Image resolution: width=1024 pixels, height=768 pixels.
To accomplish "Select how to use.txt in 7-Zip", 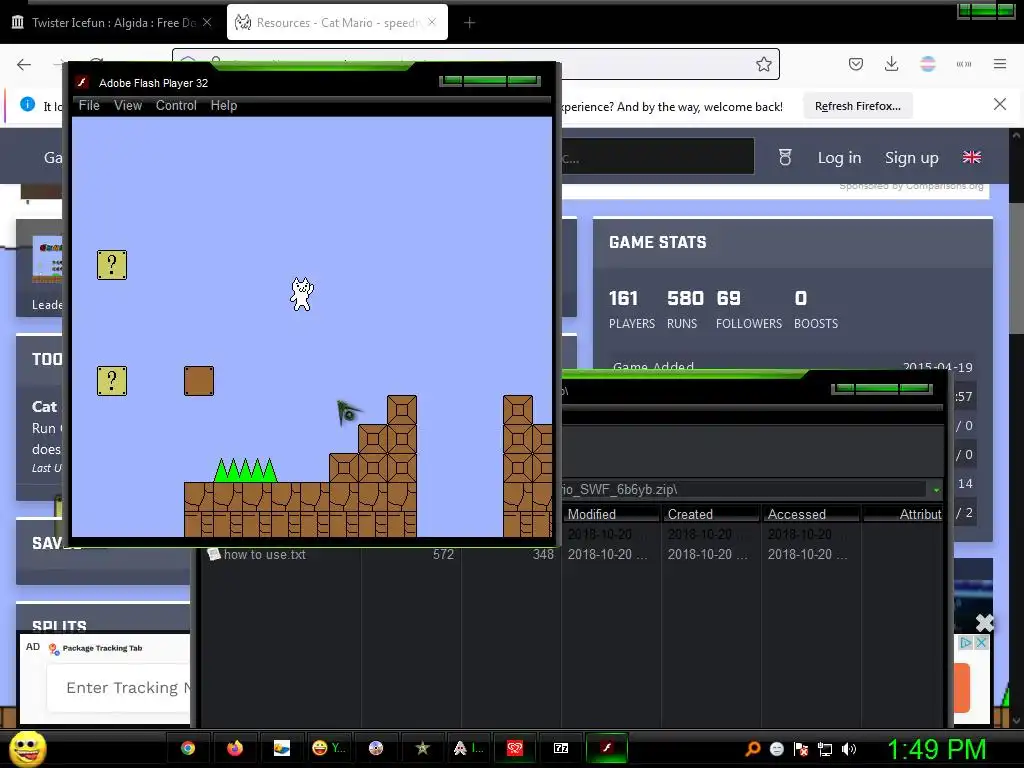I will coord(264,554).
